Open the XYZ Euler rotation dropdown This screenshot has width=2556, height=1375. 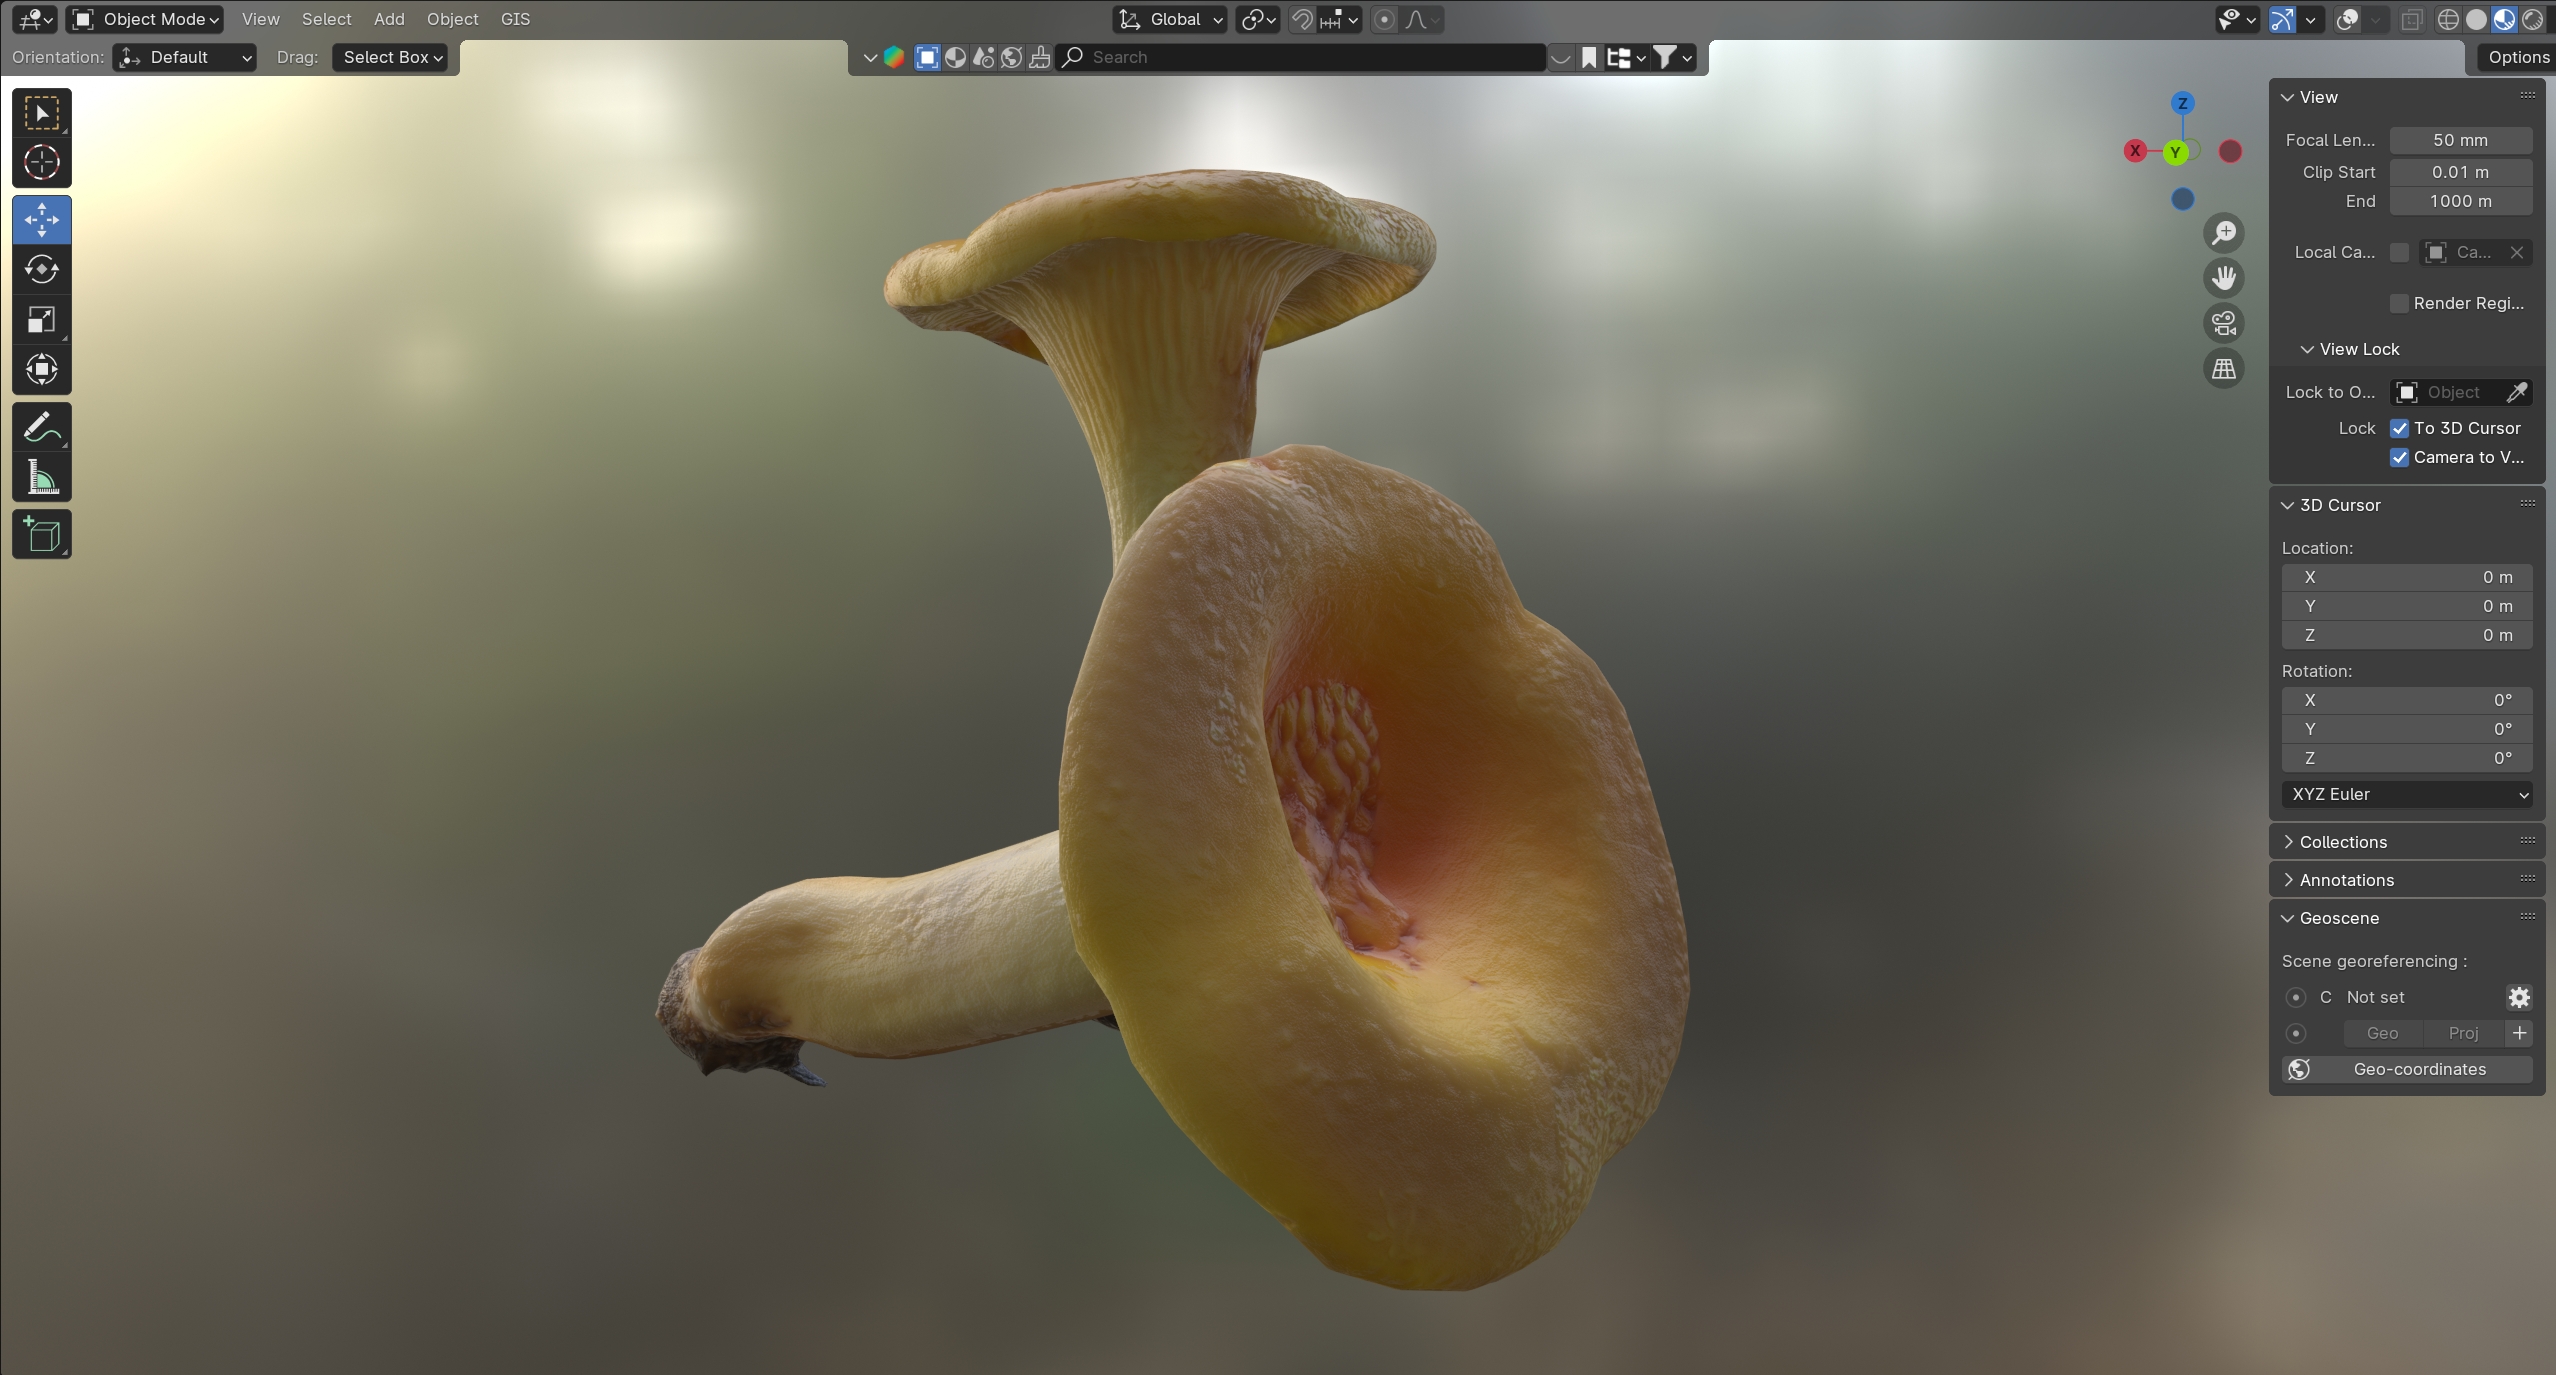point(2407,794)
